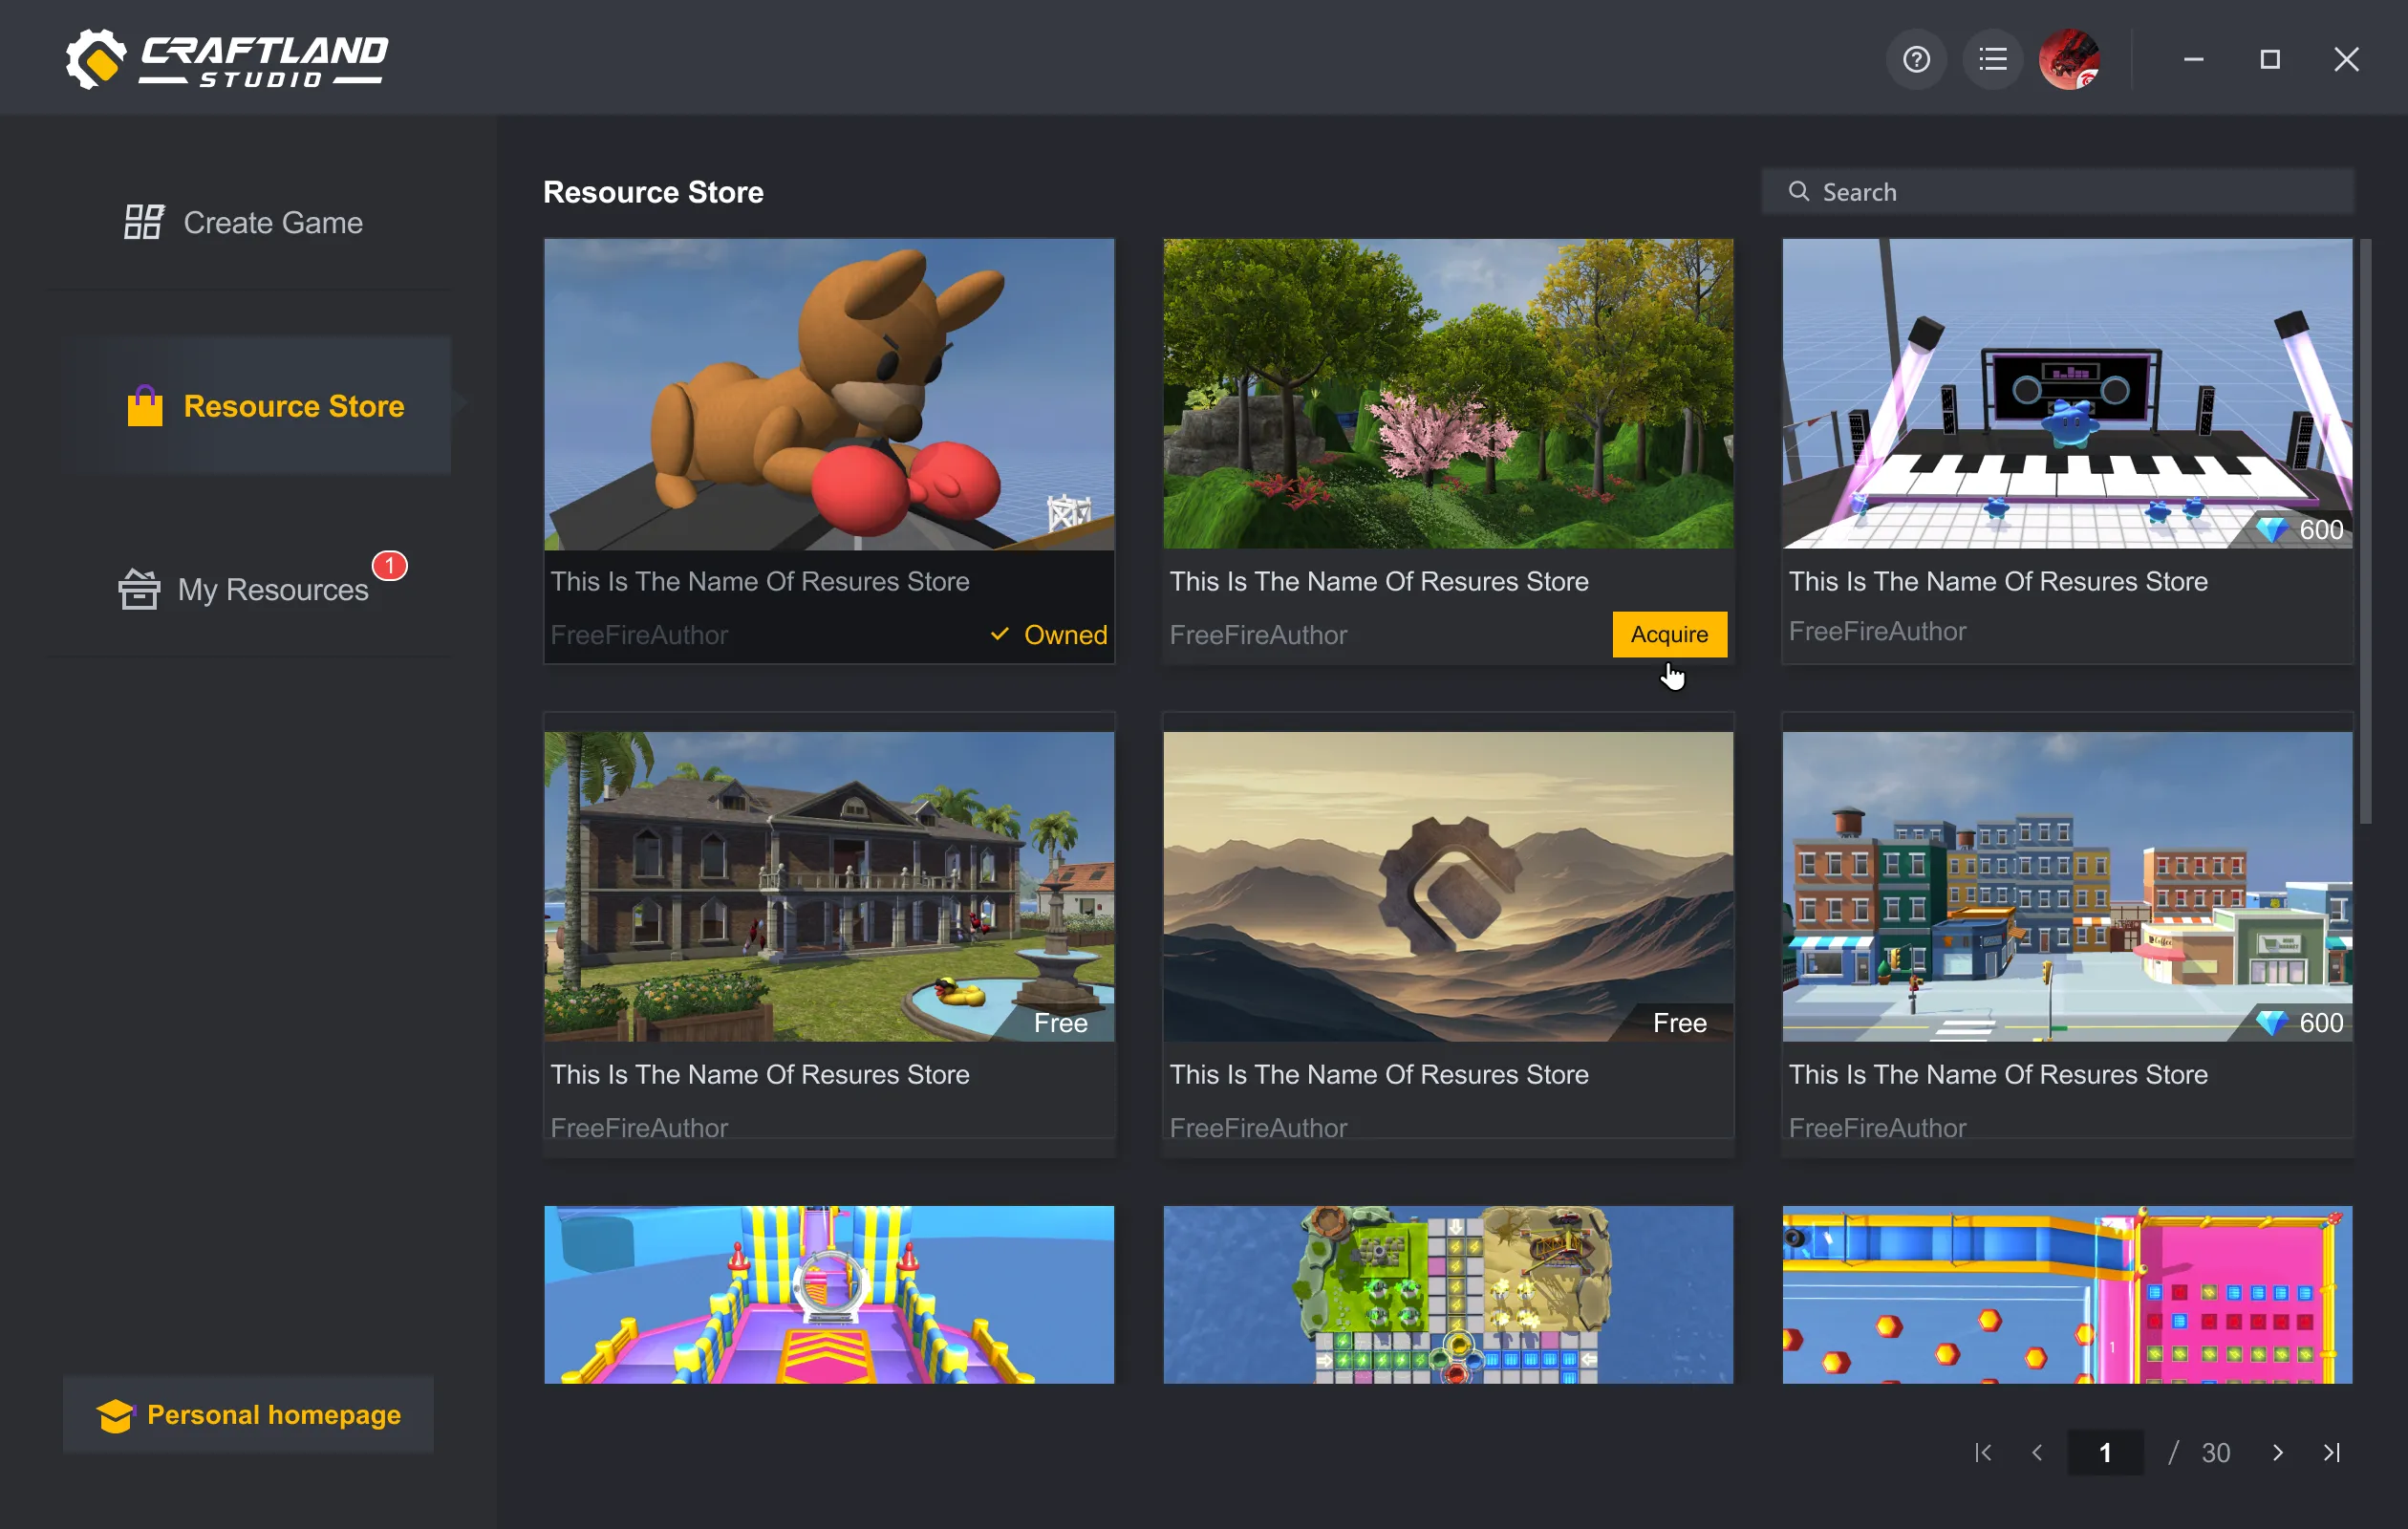The image size is (2408, 1529).
Task: Click the search magnifier icon
Action: (1798, 191)
